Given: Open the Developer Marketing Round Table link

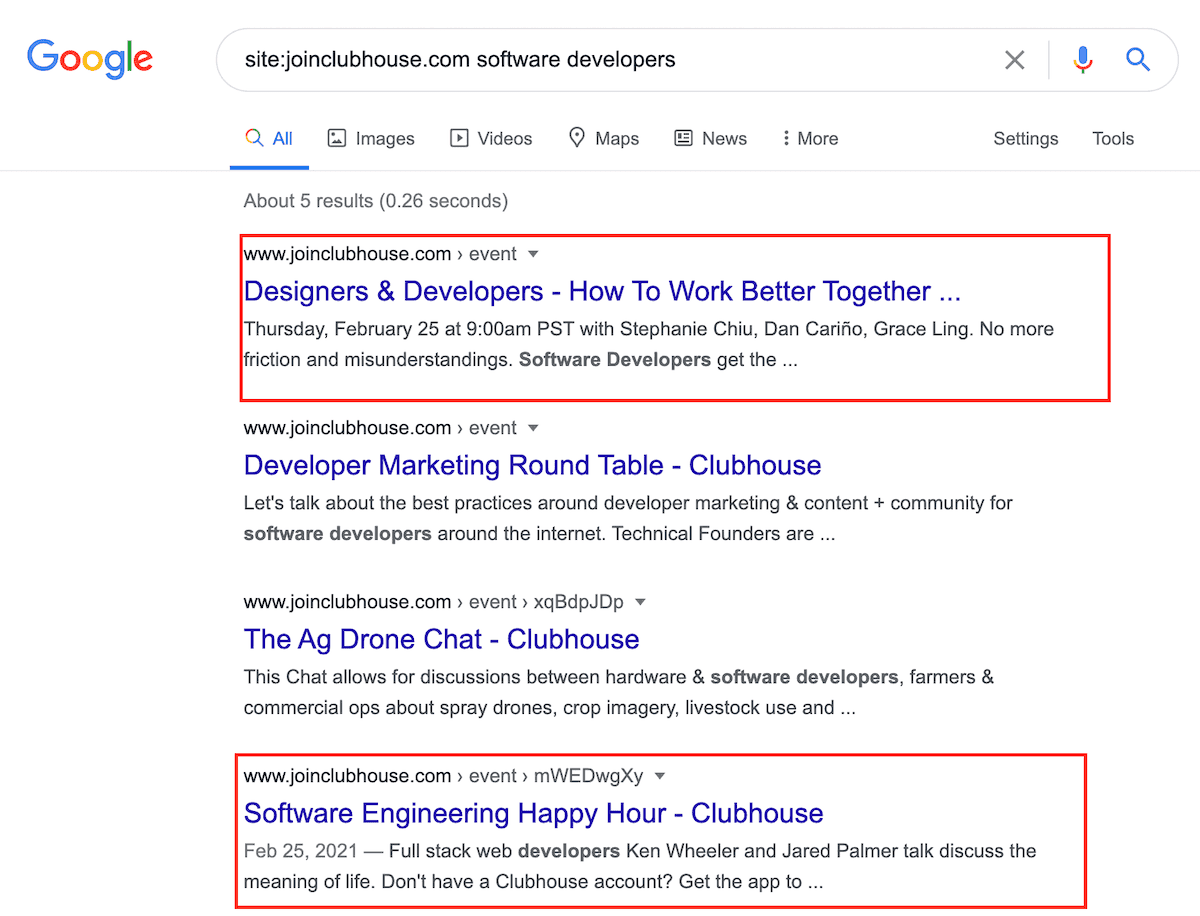Looking at the screenshot, I should click(532, 465).
